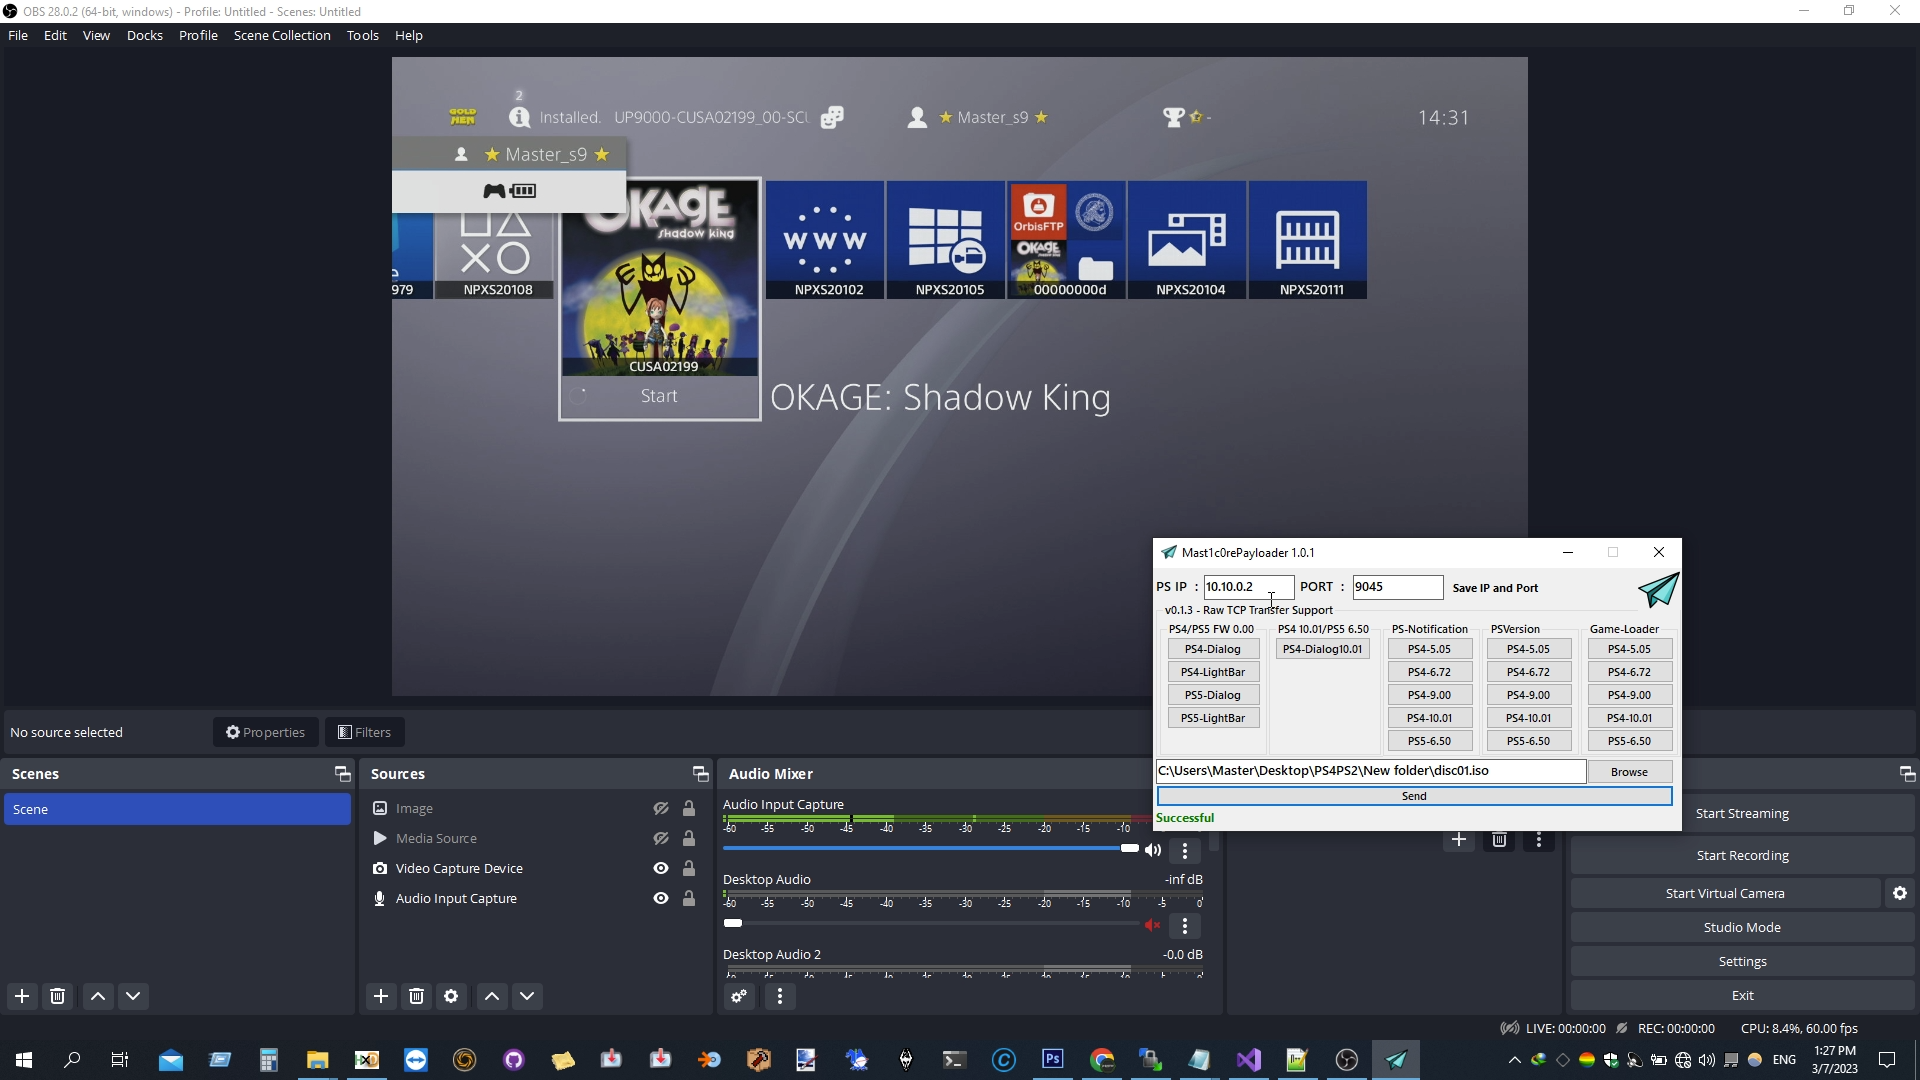Open Audio Mixer toolbar three-dot menu
This screenshot has width=1920, height=1080.
780,996
